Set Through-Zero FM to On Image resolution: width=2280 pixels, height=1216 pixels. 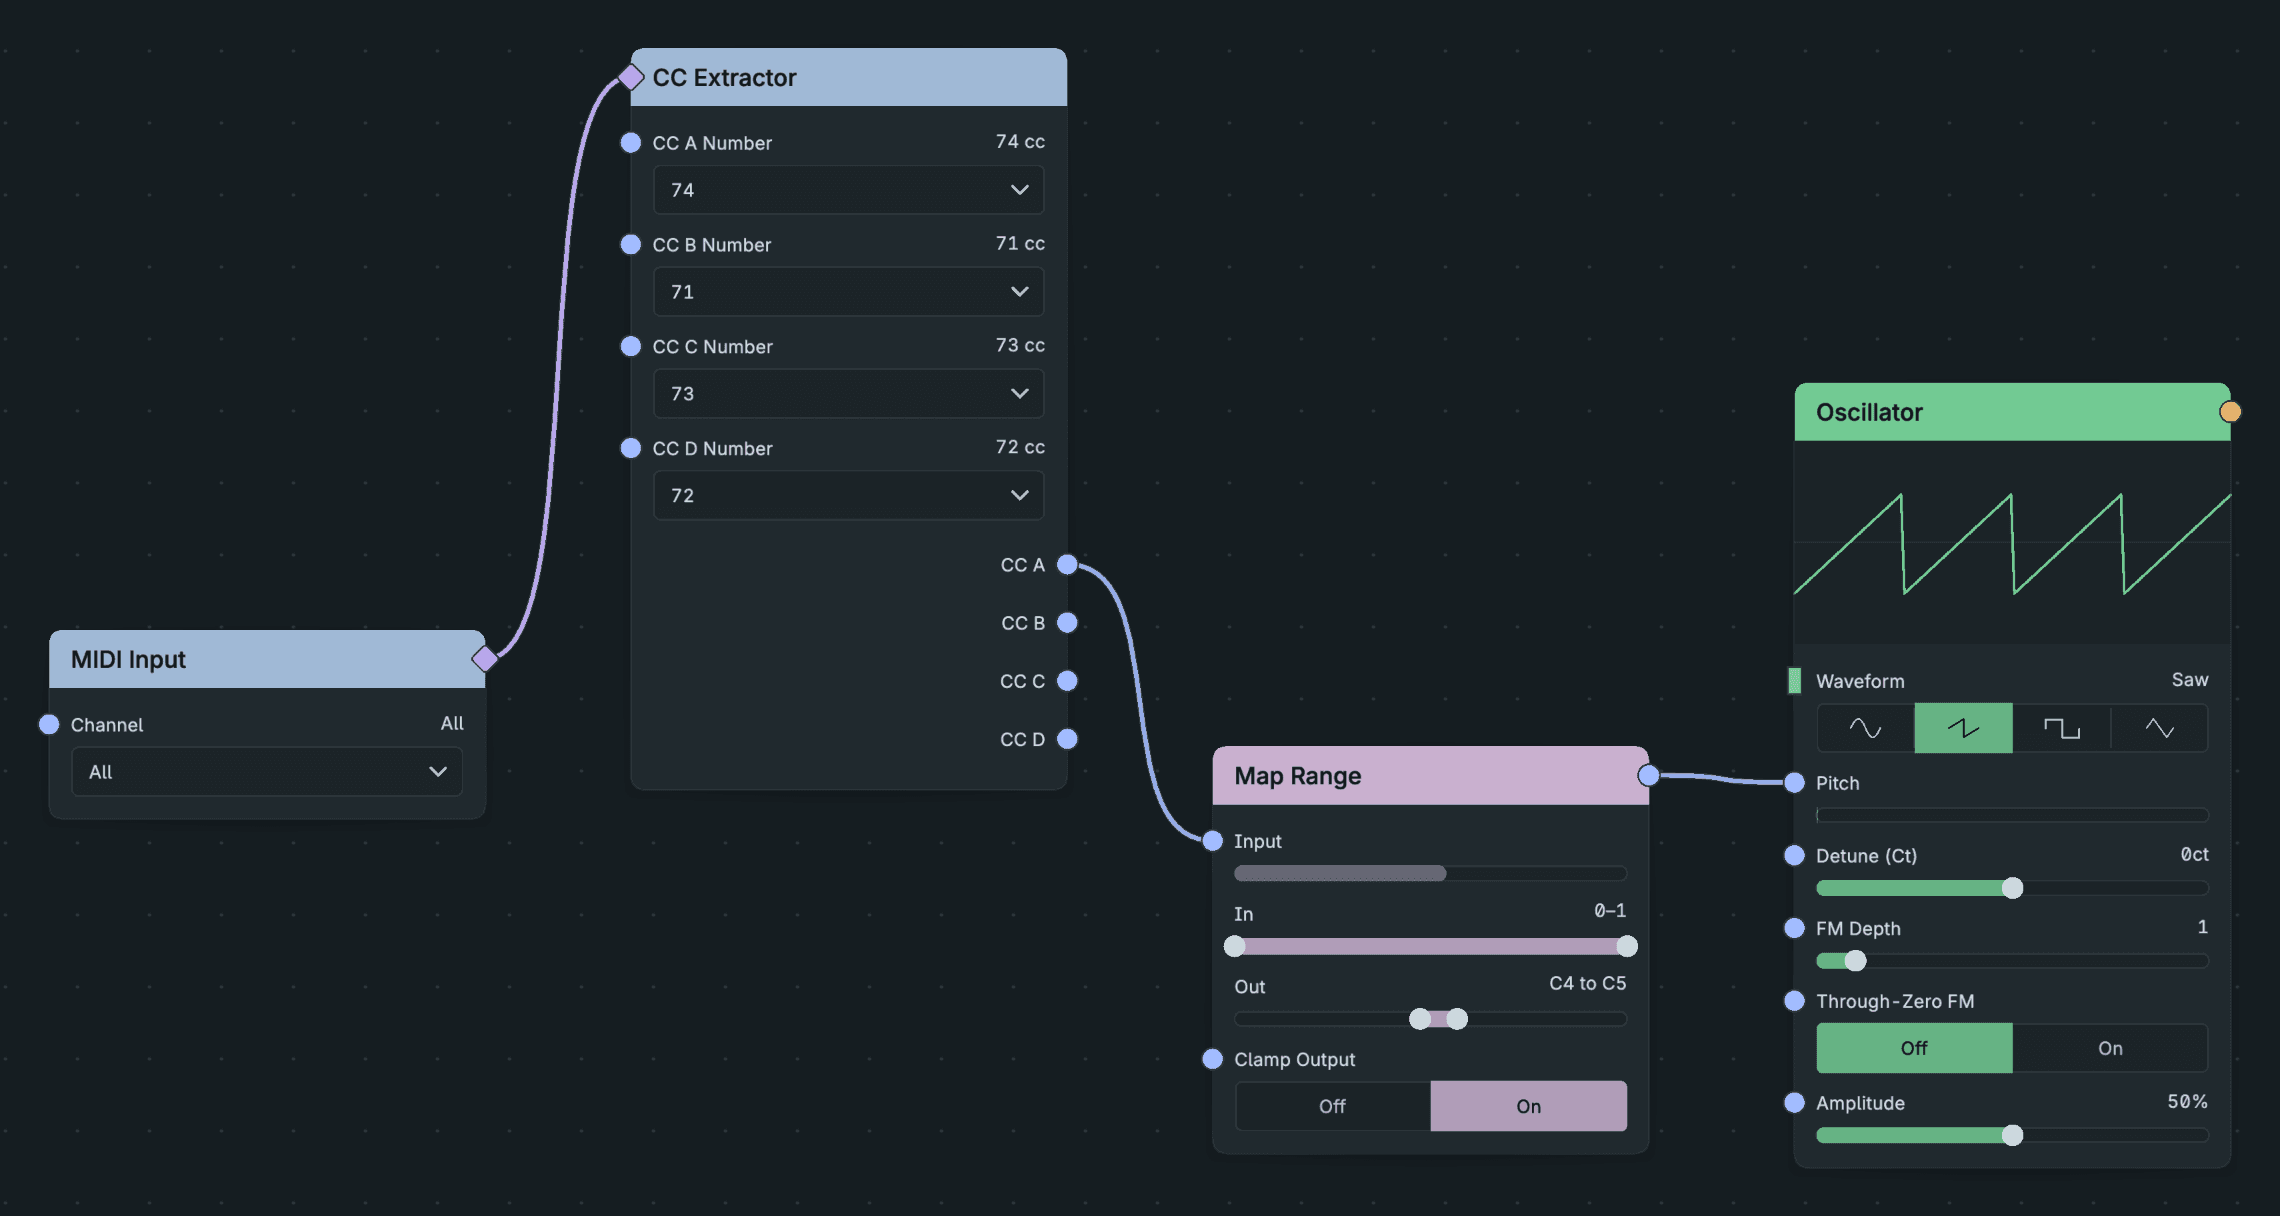(x=2110, y=1048)
